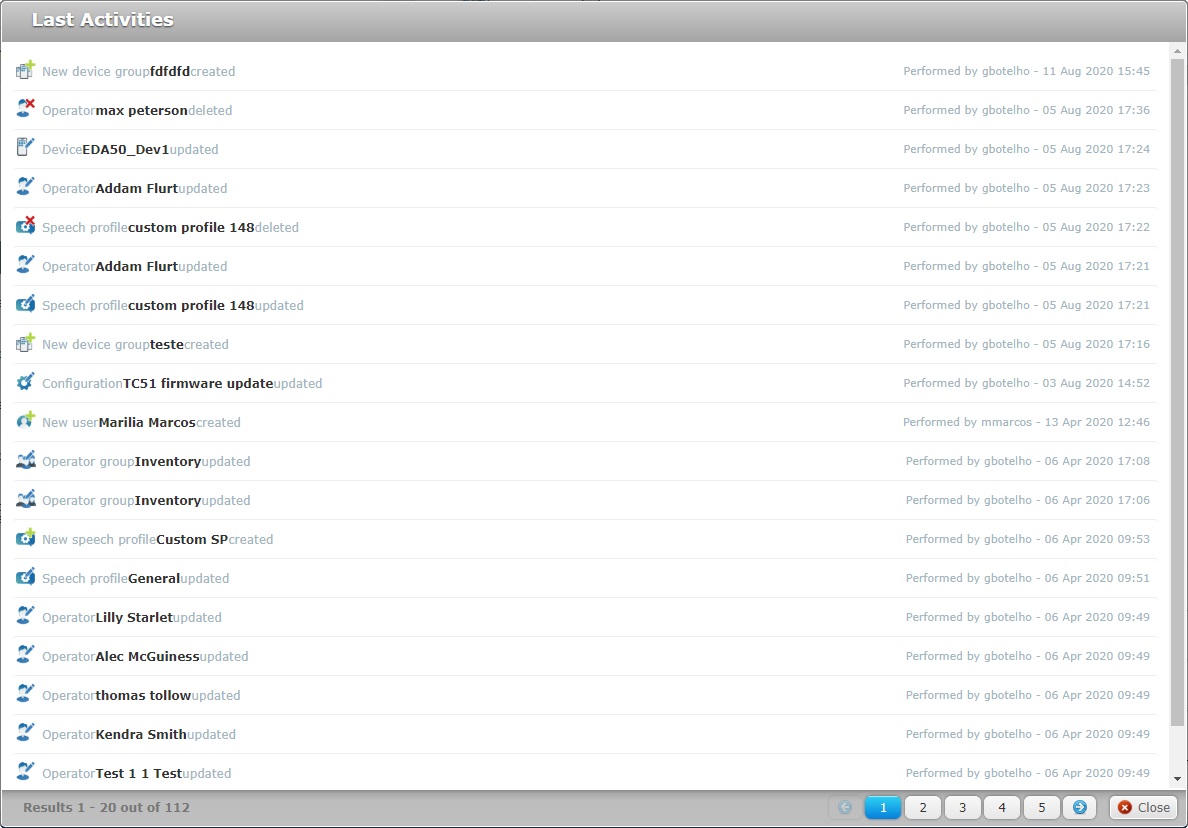The width and height of the screenshot is (1188, 828).
Task: Click the configuration gear icon for TC51 firmware update
Action: (26, 383)
